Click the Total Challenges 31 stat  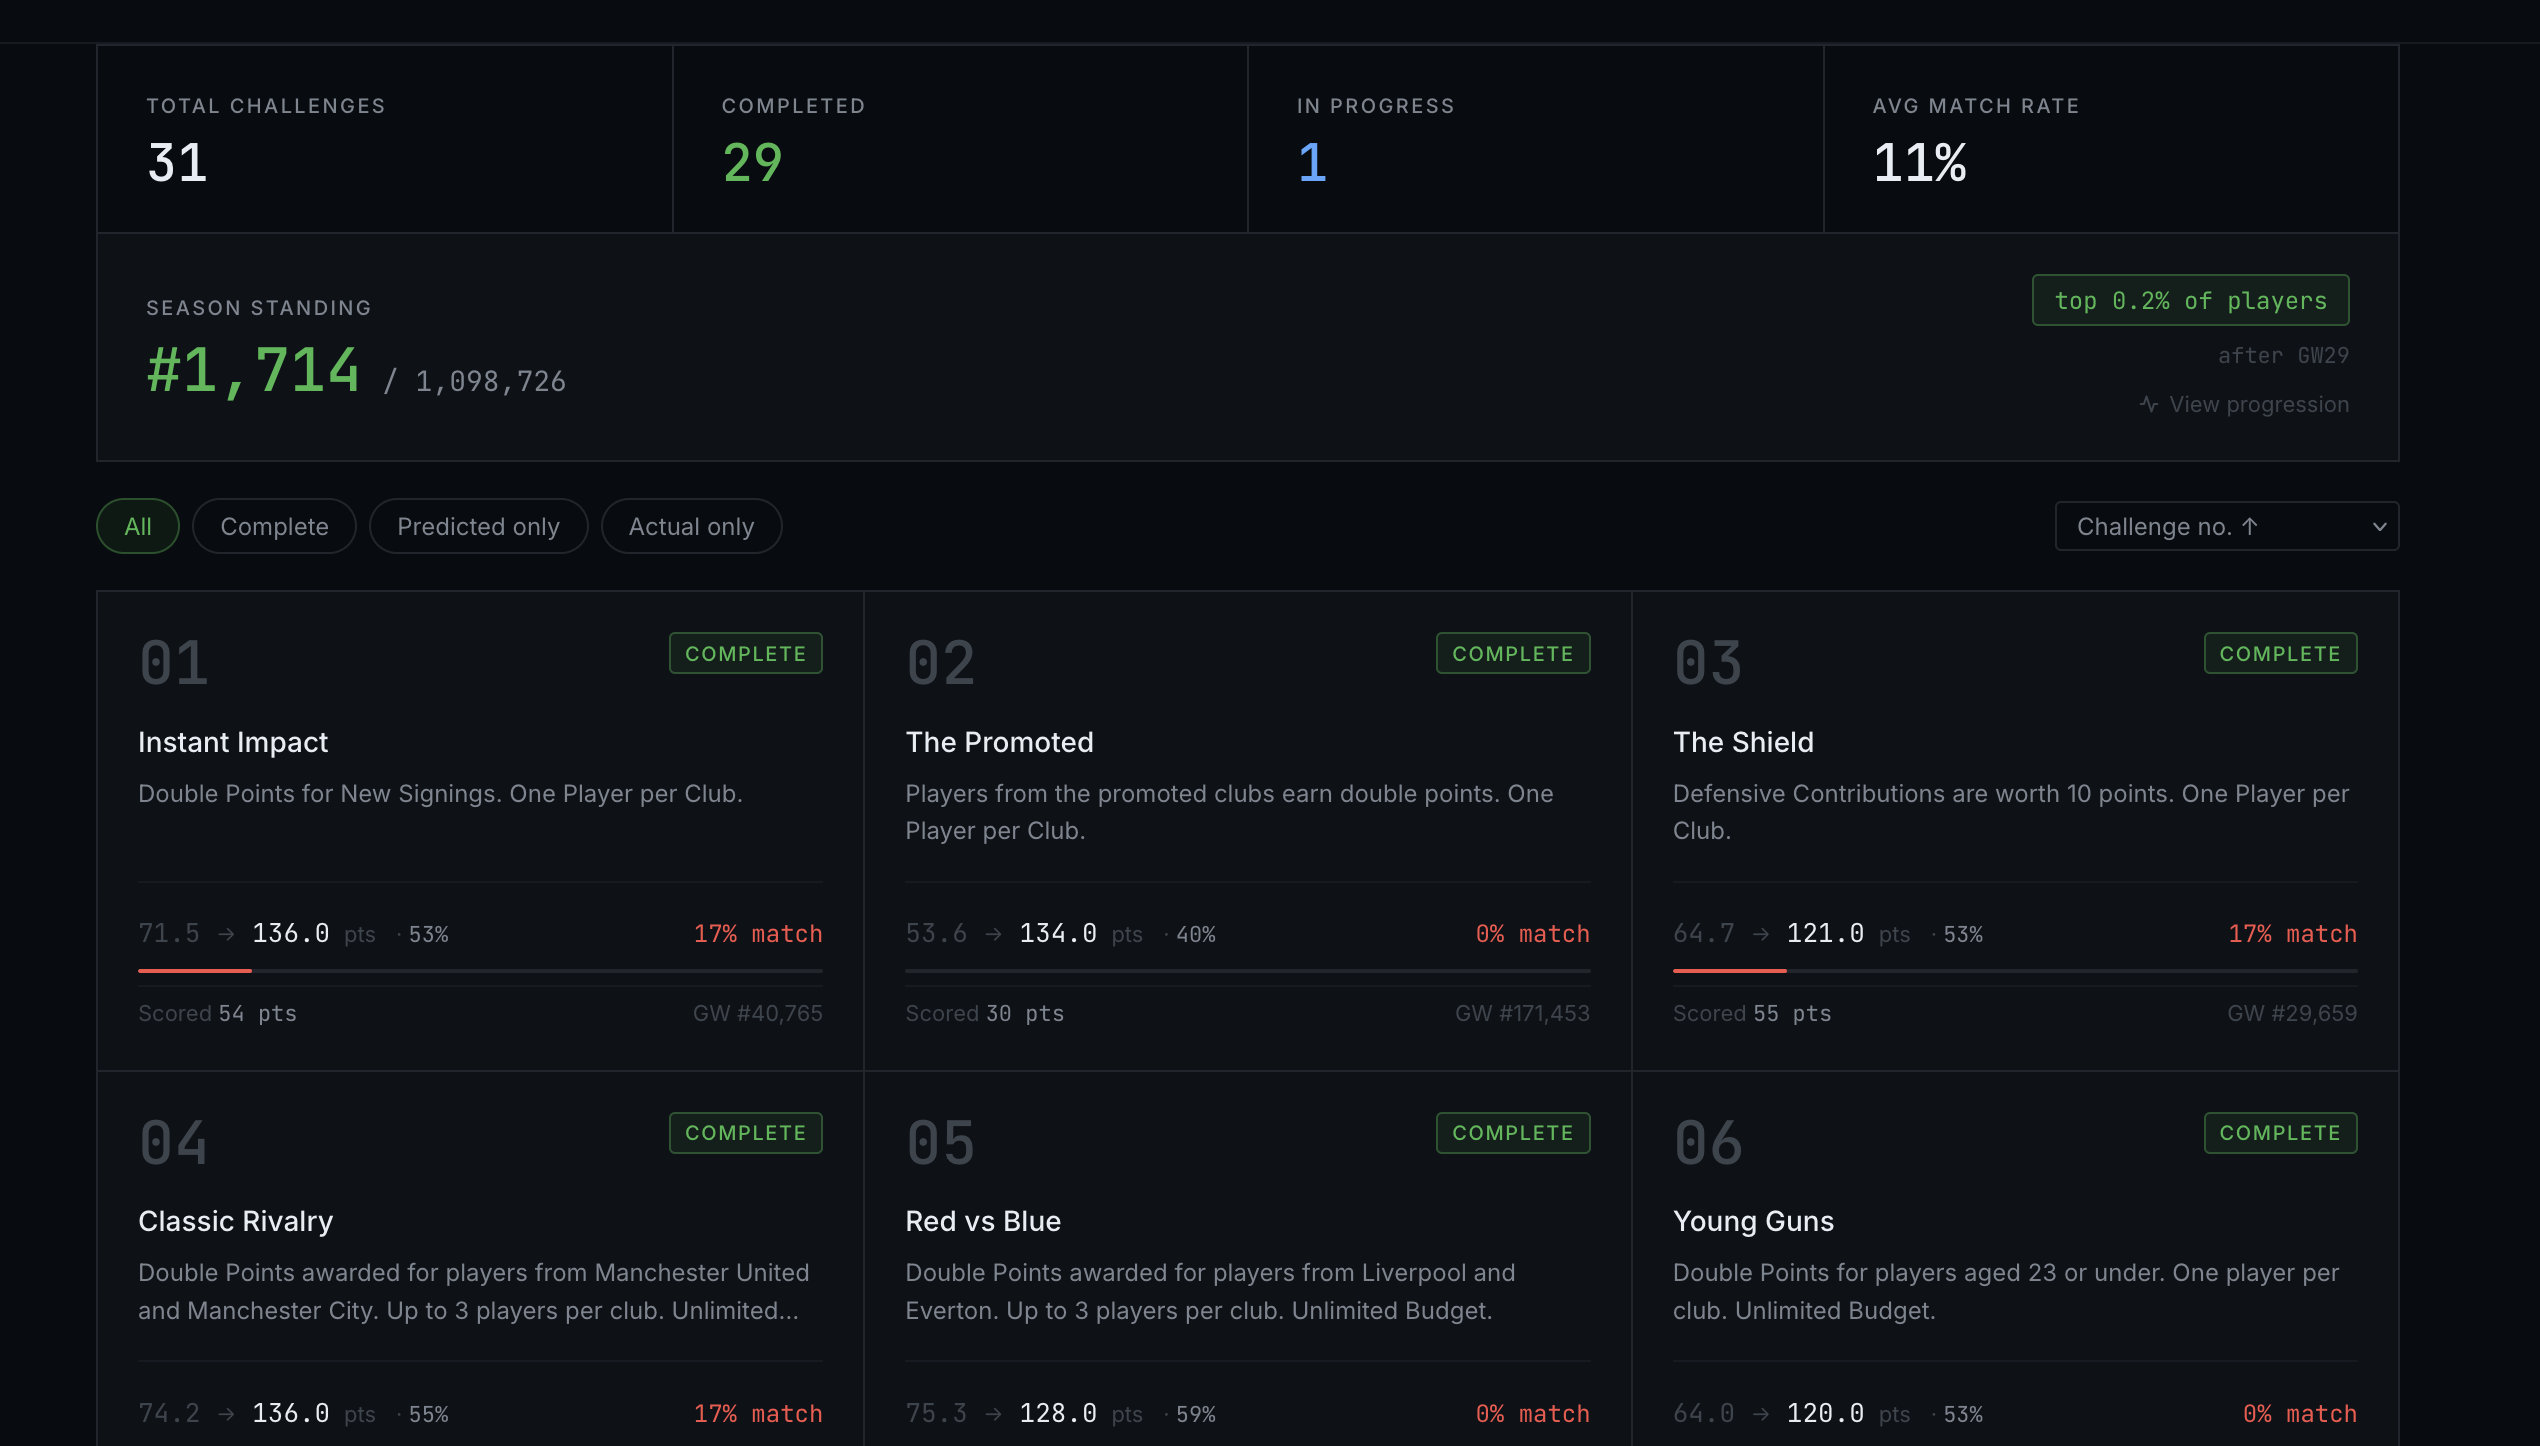coord(177,162)
